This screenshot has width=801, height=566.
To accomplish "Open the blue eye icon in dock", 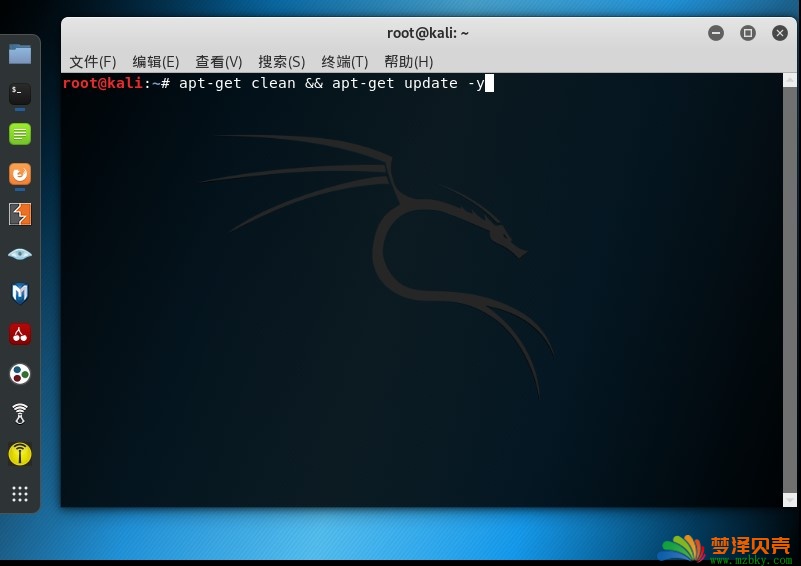I will click(20, 254).
